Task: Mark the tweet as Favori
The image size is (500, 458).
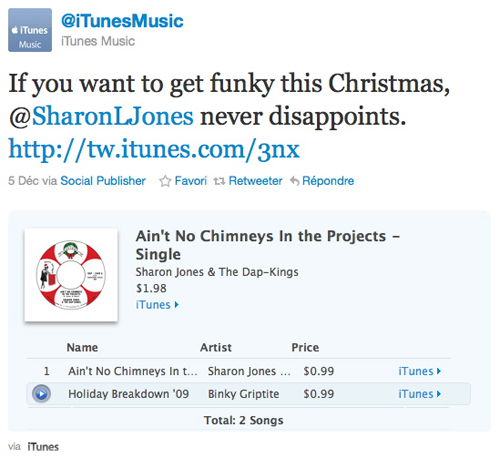Action: click(x=191, y=181)
